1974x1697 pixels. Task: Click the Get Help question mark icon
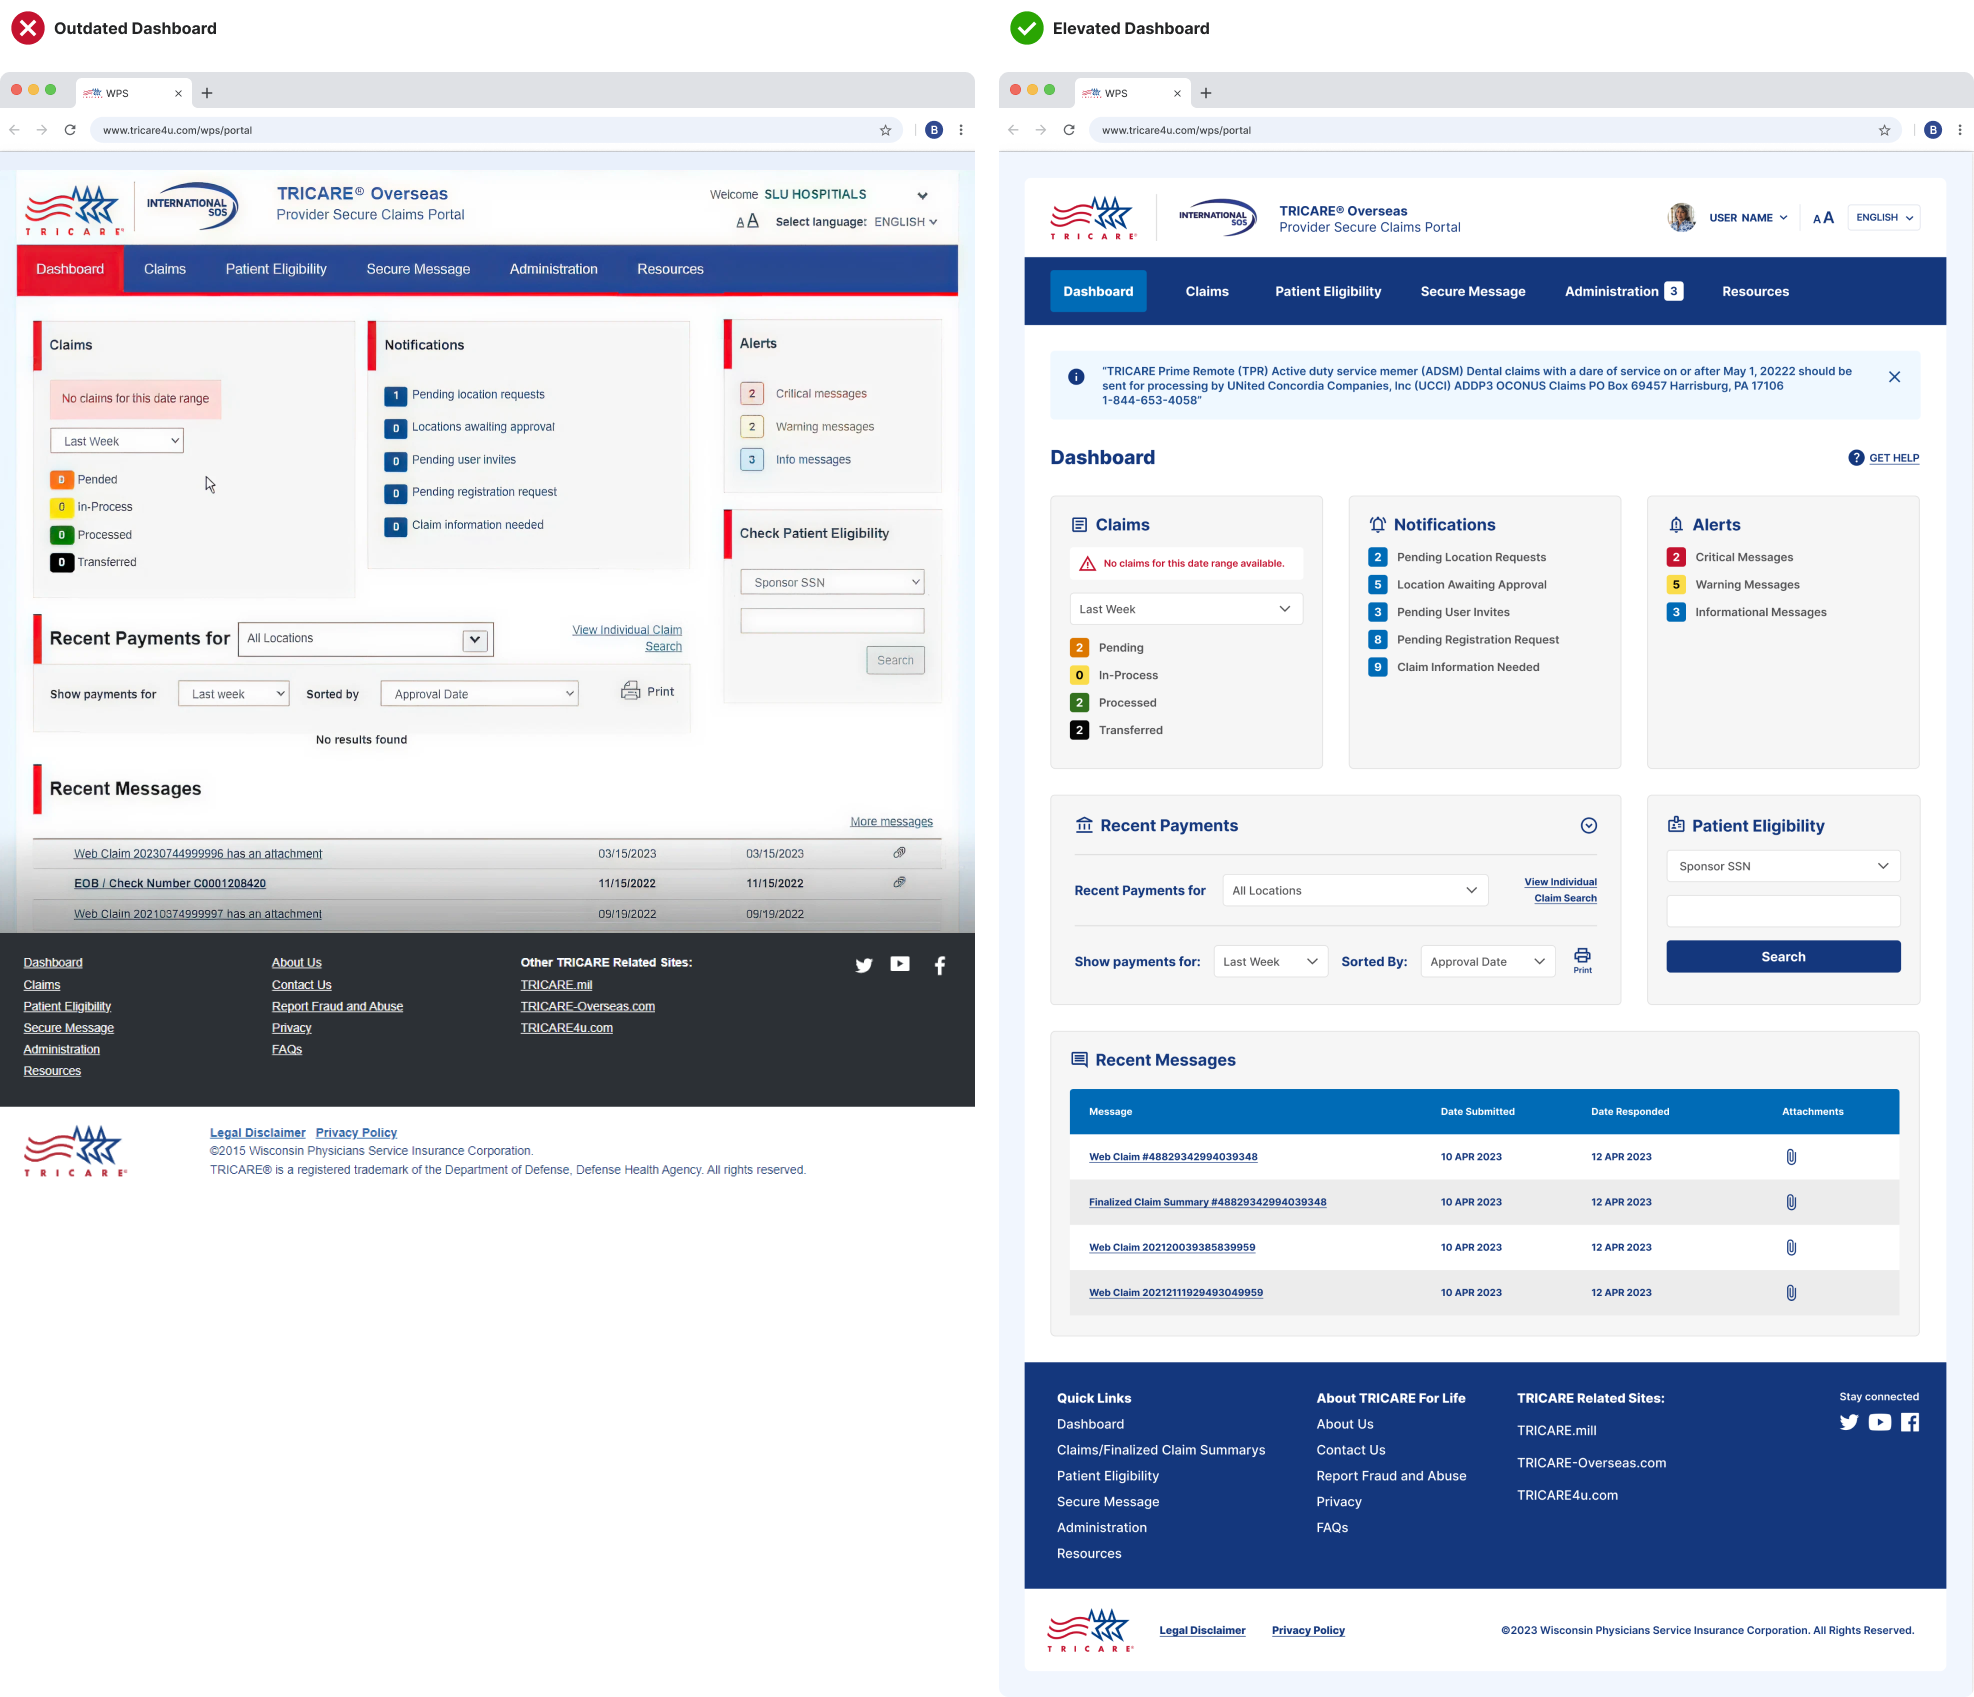click(x=1856, y=458)
